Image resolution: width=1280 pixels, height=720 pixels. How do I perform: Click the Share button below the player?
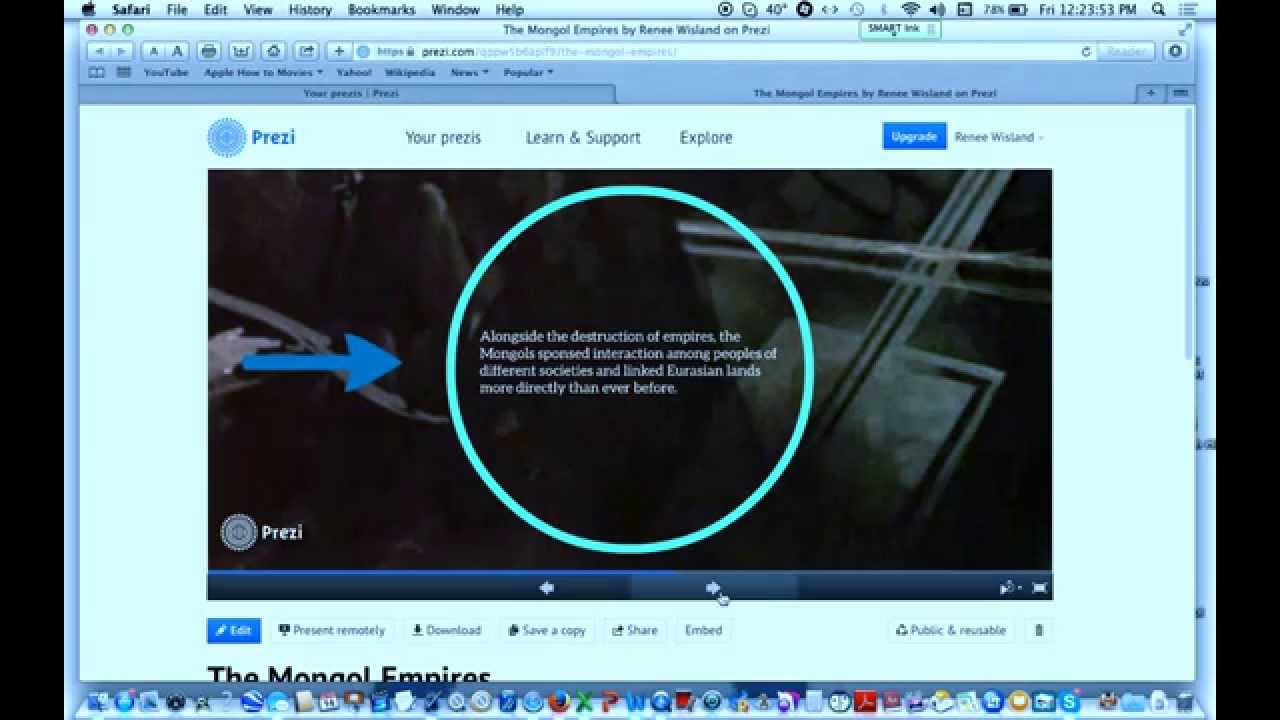(x=635, y=630)
